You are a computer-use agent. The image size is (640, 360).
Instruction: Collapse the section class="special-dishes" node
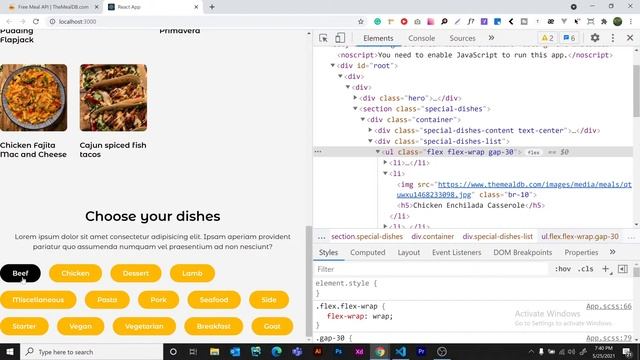point(355,109)
